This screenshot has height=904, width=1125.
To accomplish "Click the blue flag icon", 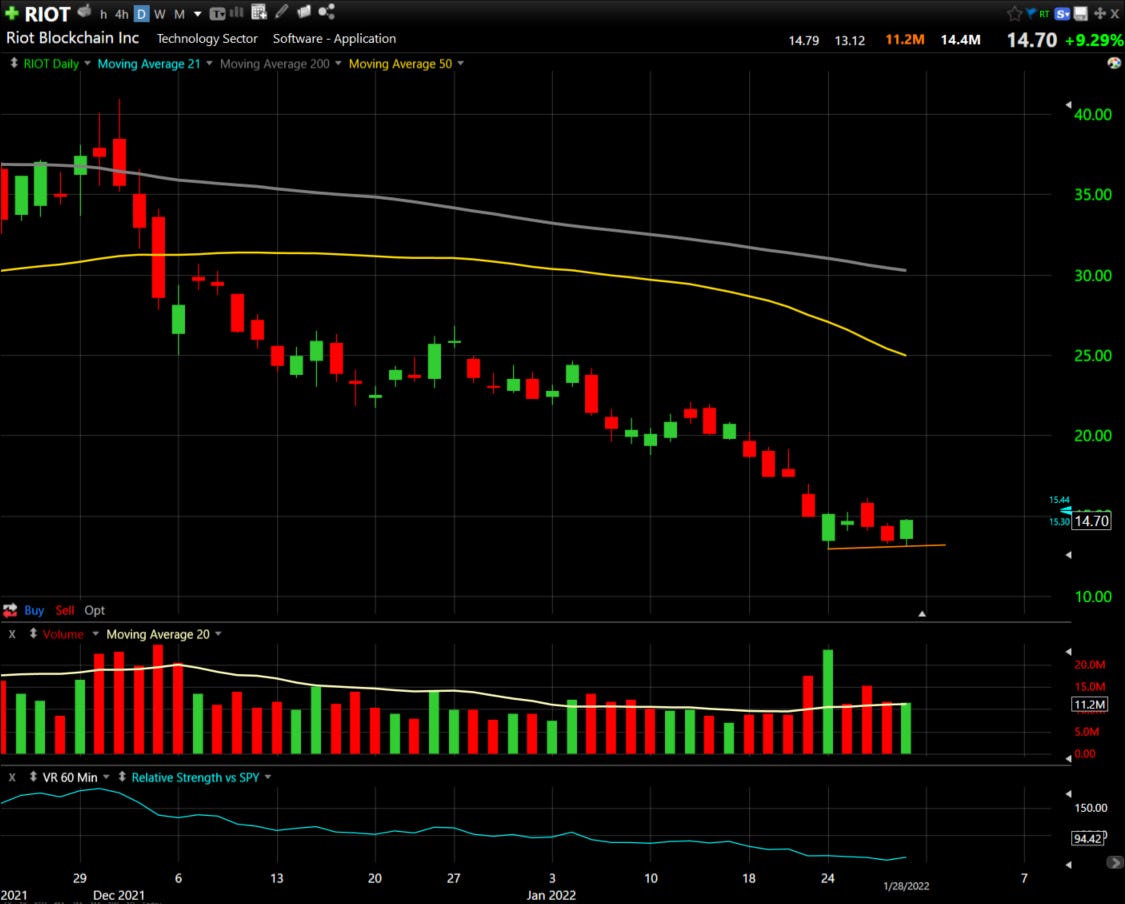I will click(x=1031, y=13).
